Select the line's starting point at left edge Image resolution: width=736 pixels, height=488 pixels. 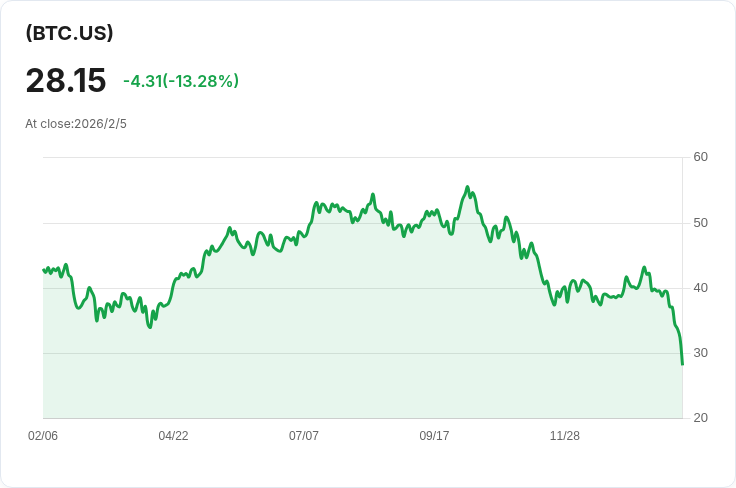pos(43,270)
